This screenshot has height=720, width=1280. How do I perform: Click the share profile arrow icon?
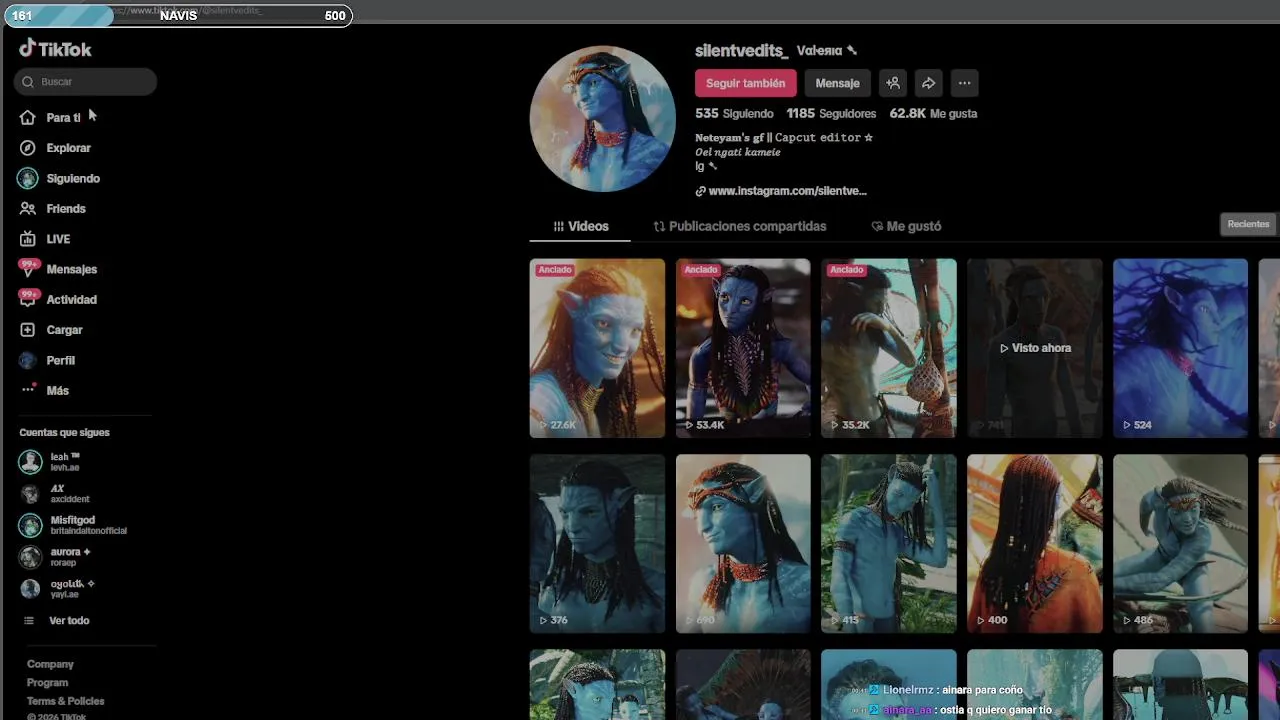click(x=928, y=83)
